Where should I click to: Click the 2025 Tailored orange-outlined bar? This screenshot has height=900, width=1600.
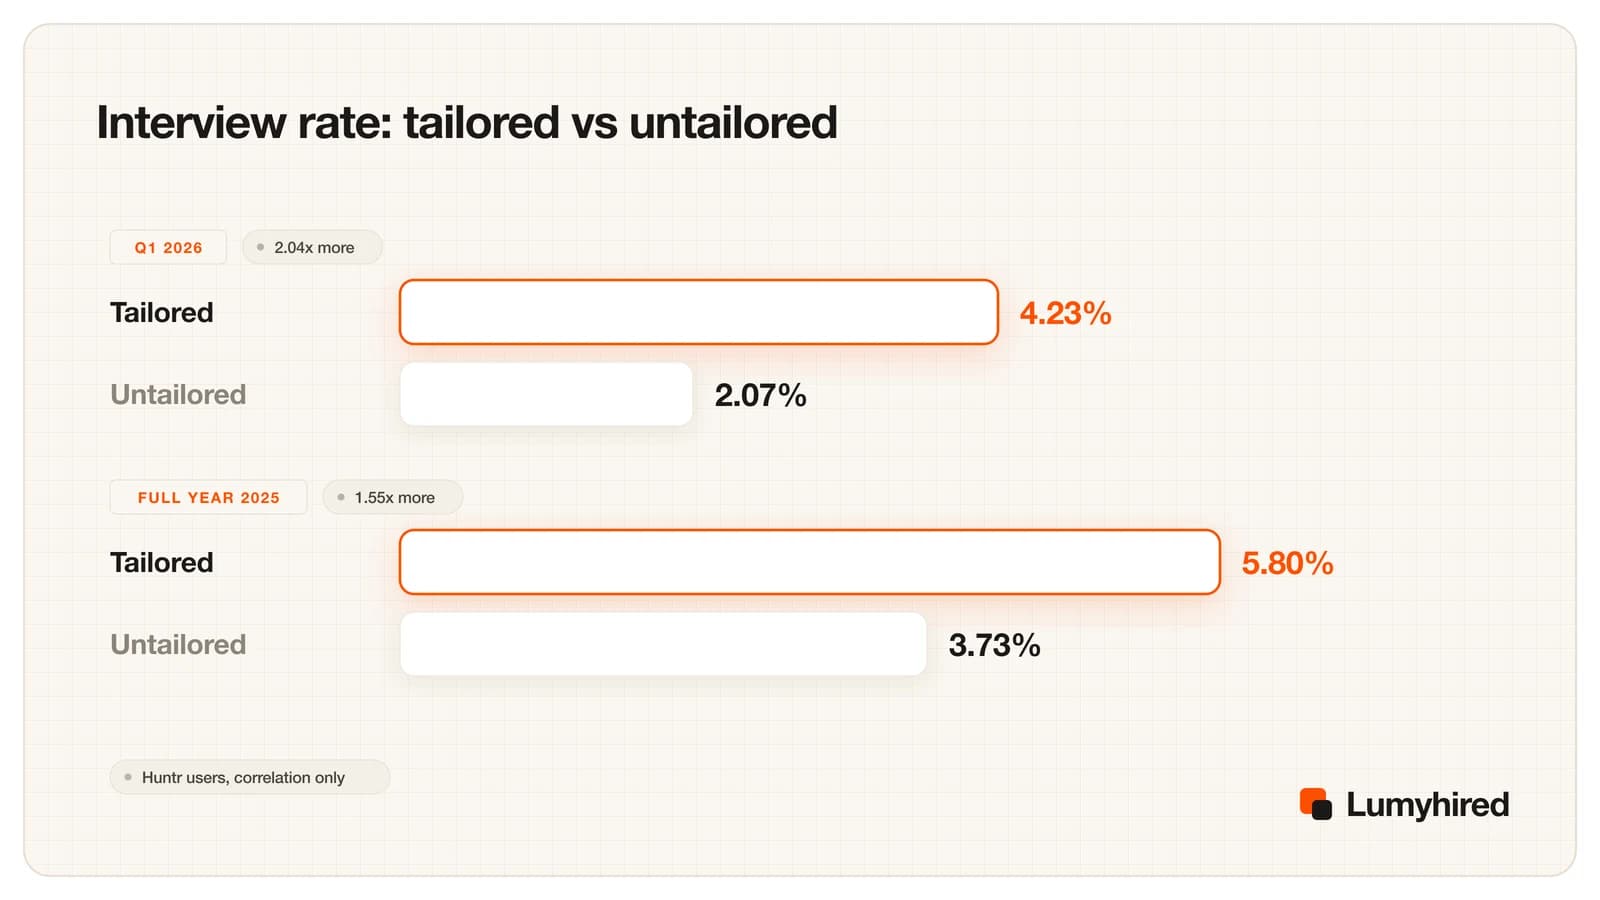pos(810,562)
